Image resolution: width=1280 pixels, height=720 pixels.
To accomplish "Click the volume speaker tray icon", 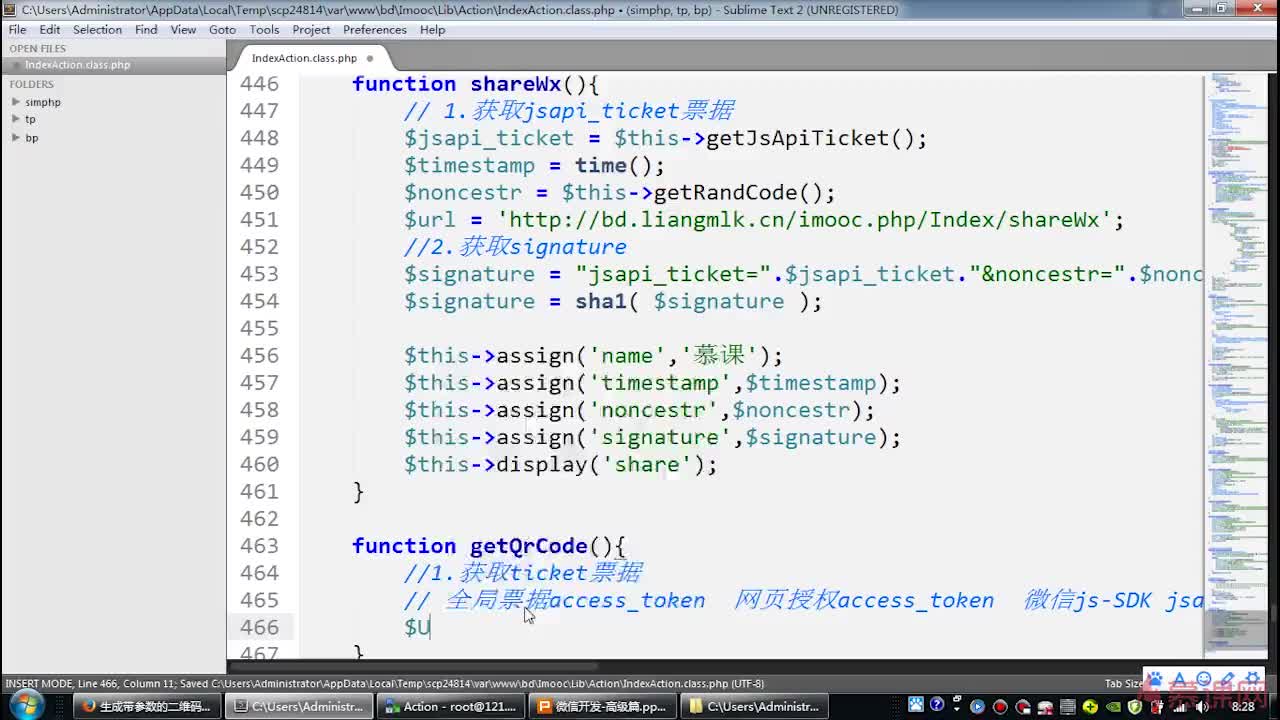I will tap(1202, 707).
